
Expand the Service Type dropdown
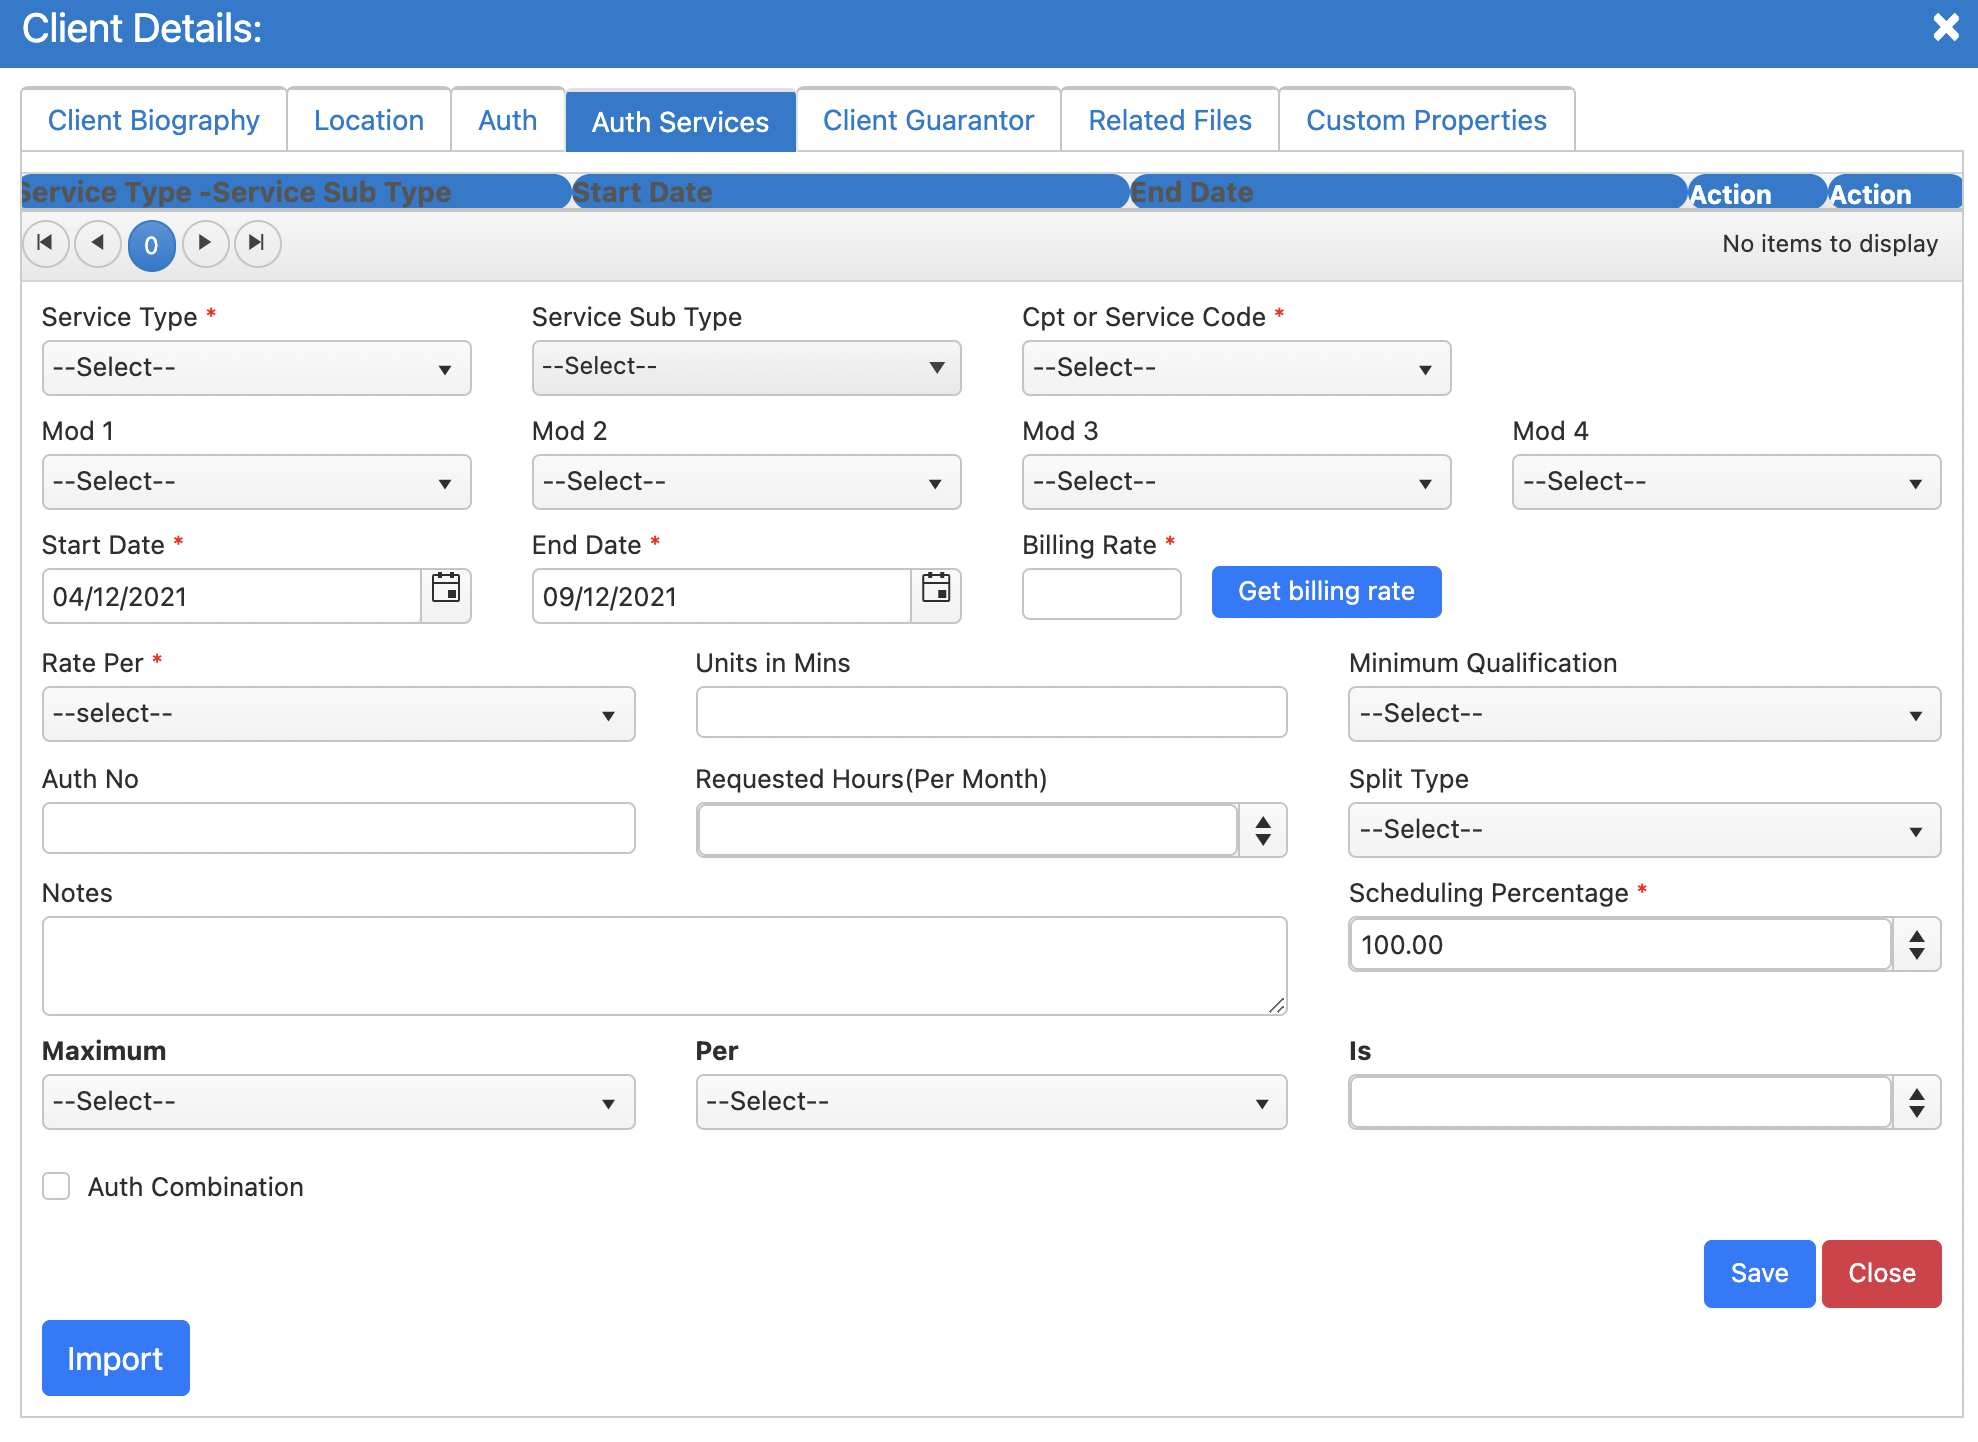pos(256,368)
